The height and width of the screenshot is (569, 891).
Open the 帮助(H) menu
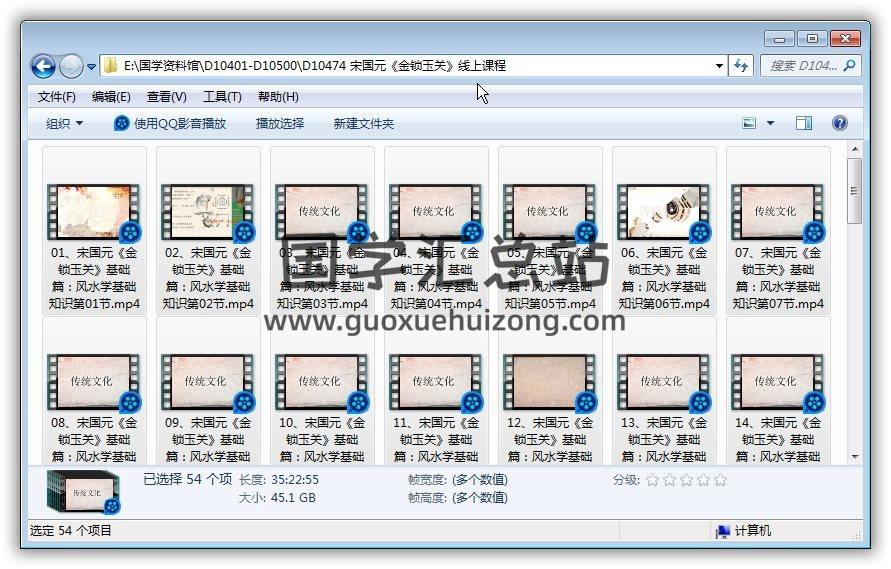click(x=278, y=97)
